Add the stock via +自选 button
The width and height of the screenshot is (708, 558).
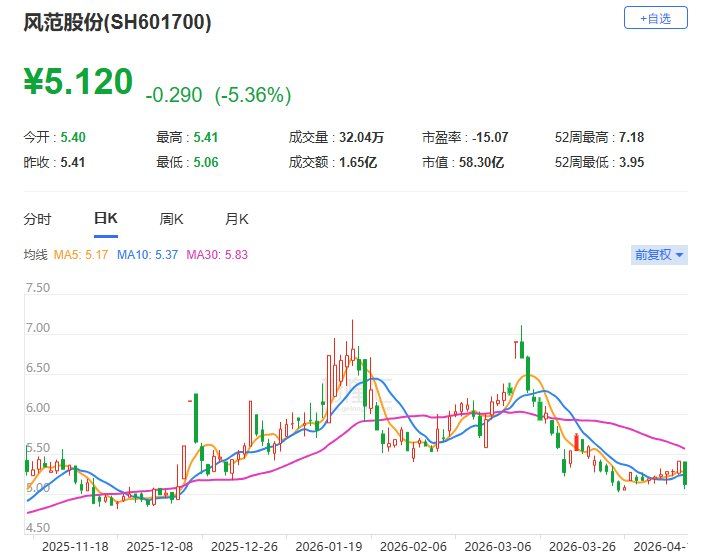[x=655, y=18]
